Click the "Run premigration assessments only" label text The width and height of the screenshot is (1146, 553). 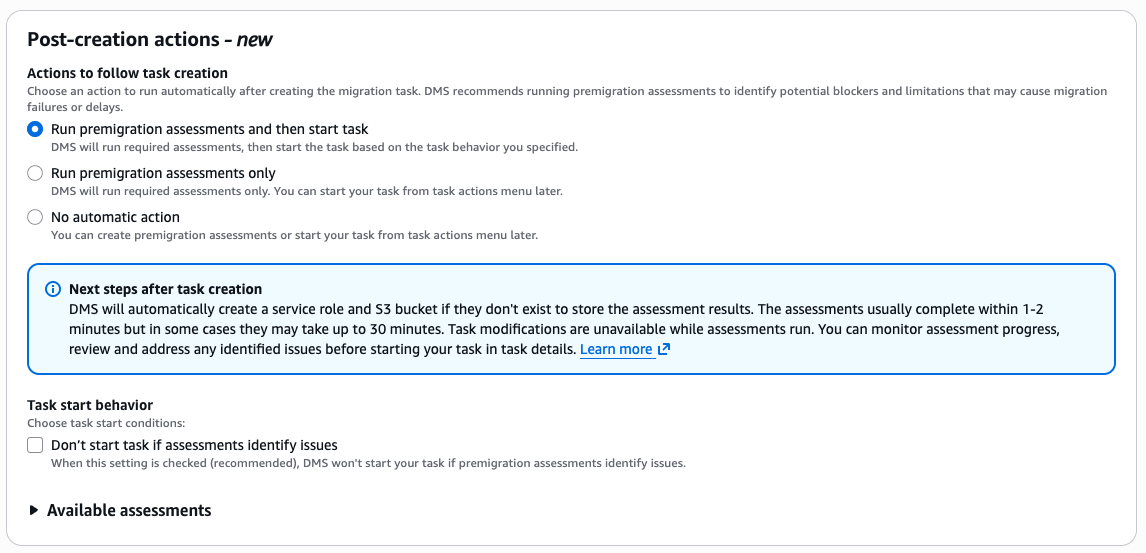(163, 173)
